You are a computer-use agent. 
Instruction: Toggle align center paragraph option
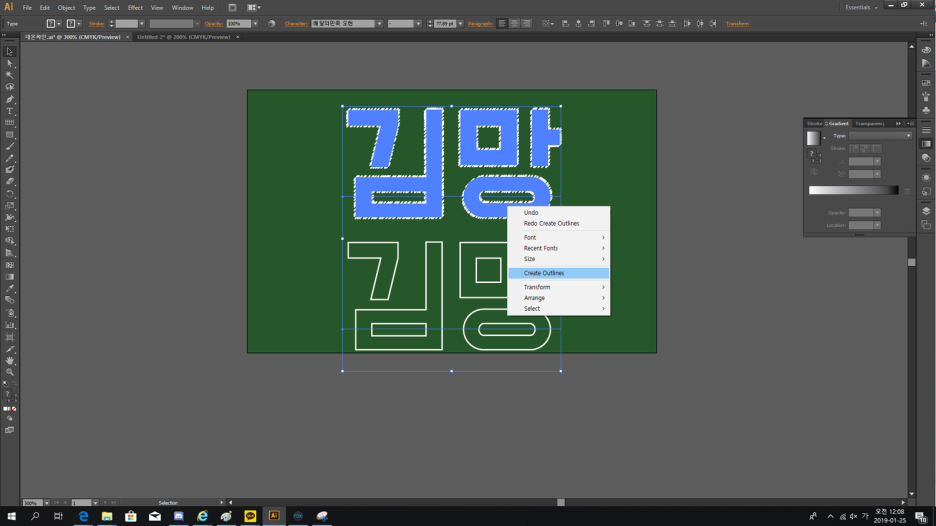coord(515,23)
